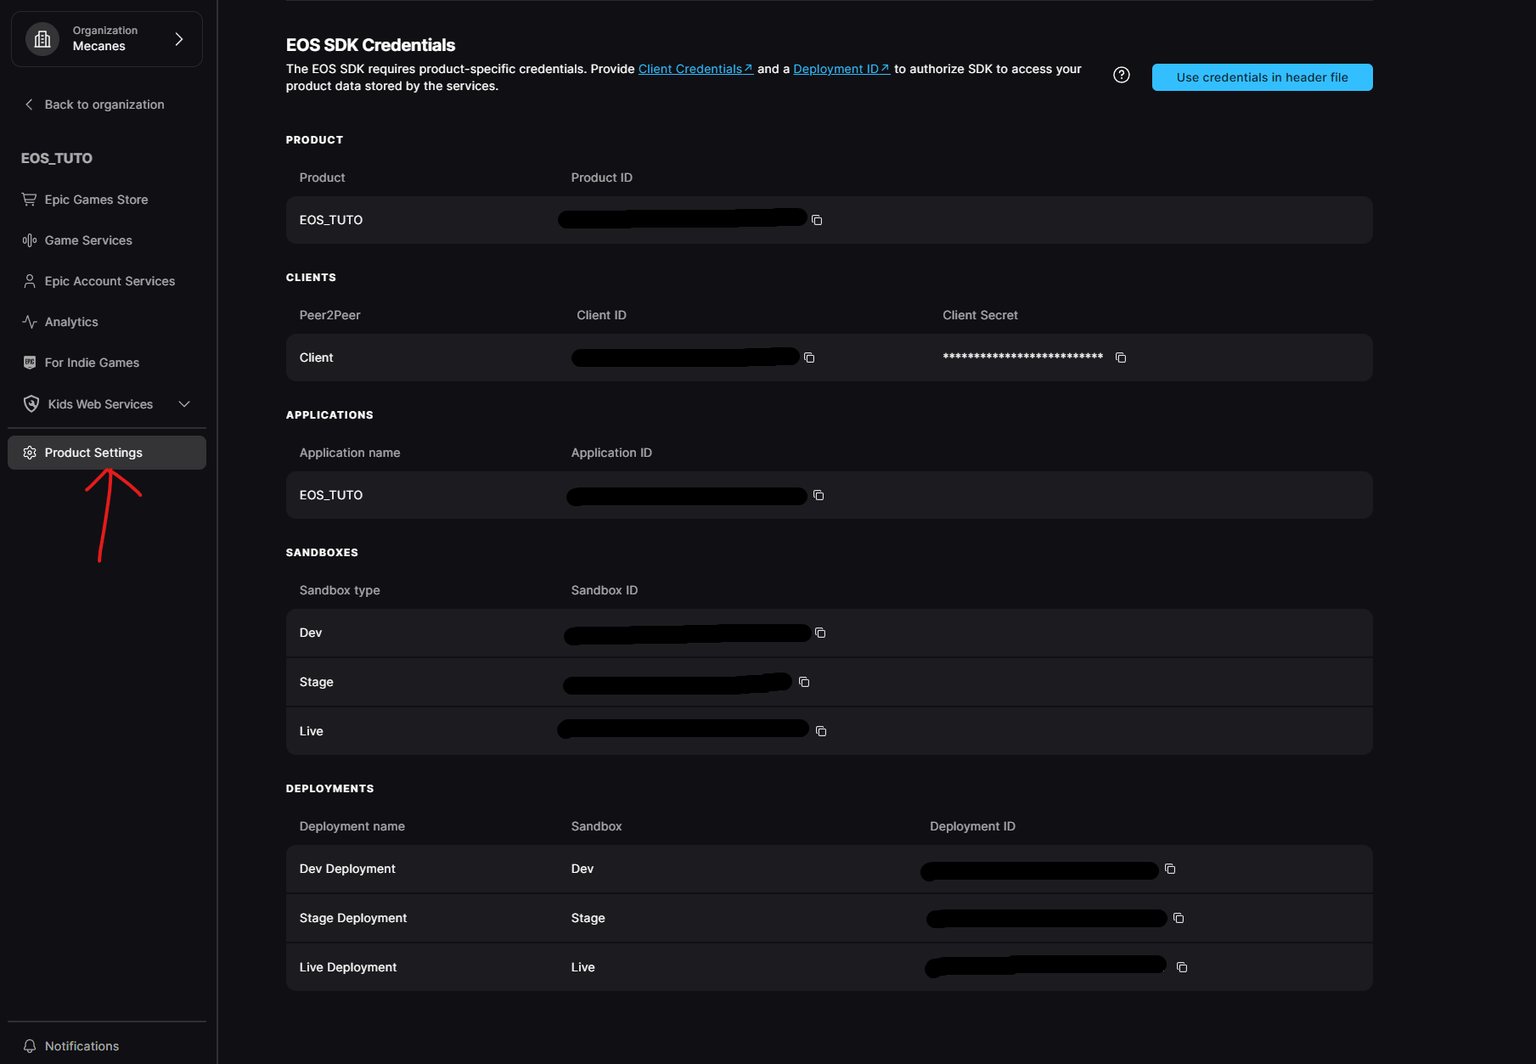Screen dimensions: 1536x1064
Task: Select Epic Account Services menu item
Action: pos(109,281)
